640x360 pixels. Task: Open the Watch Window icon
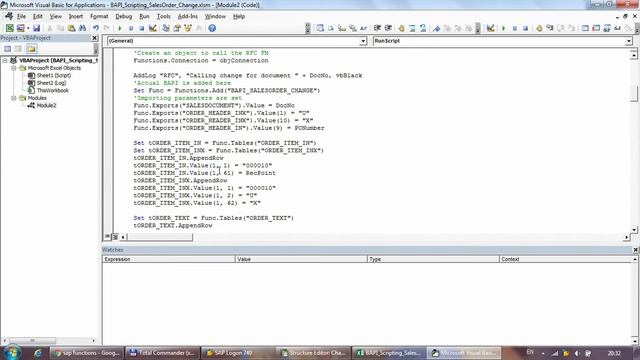point(607,28)
